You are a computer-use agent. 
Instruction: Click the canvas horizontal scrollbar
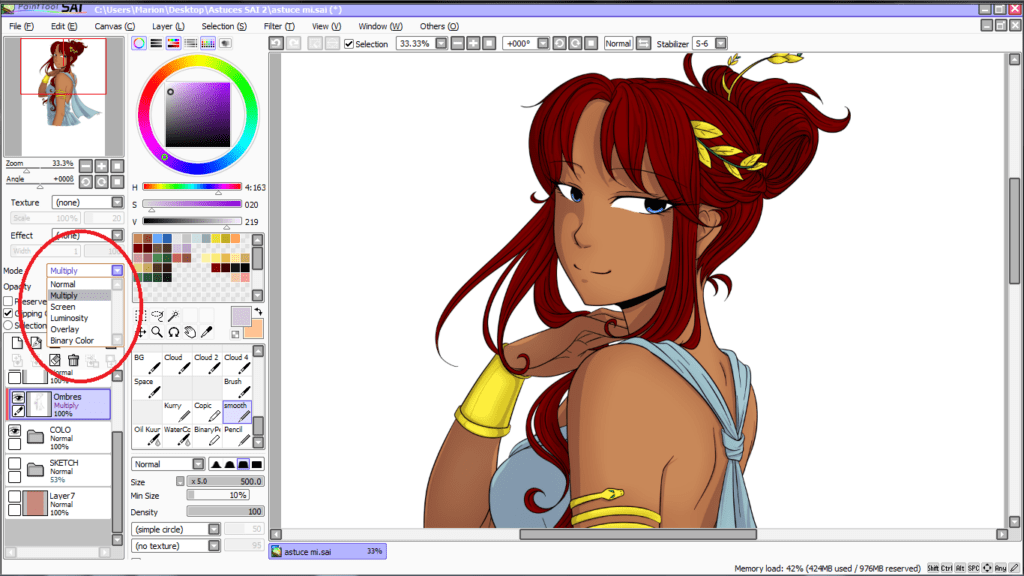tap(639, 534)
